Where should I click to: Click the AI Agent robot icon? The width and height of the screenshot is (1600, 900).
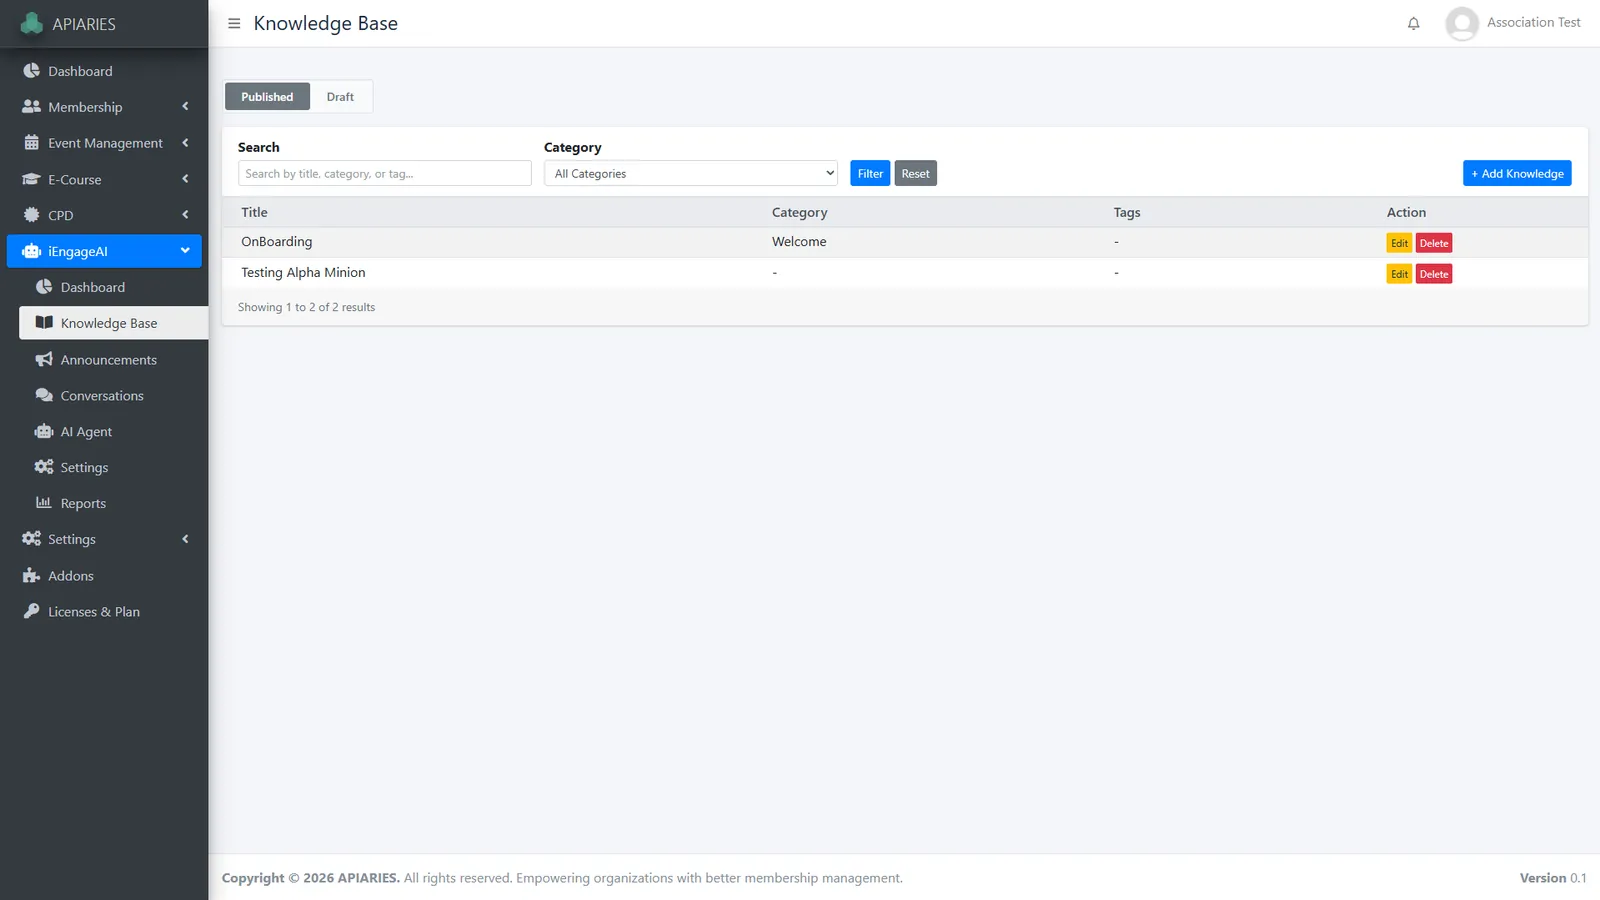click(44, 431)
